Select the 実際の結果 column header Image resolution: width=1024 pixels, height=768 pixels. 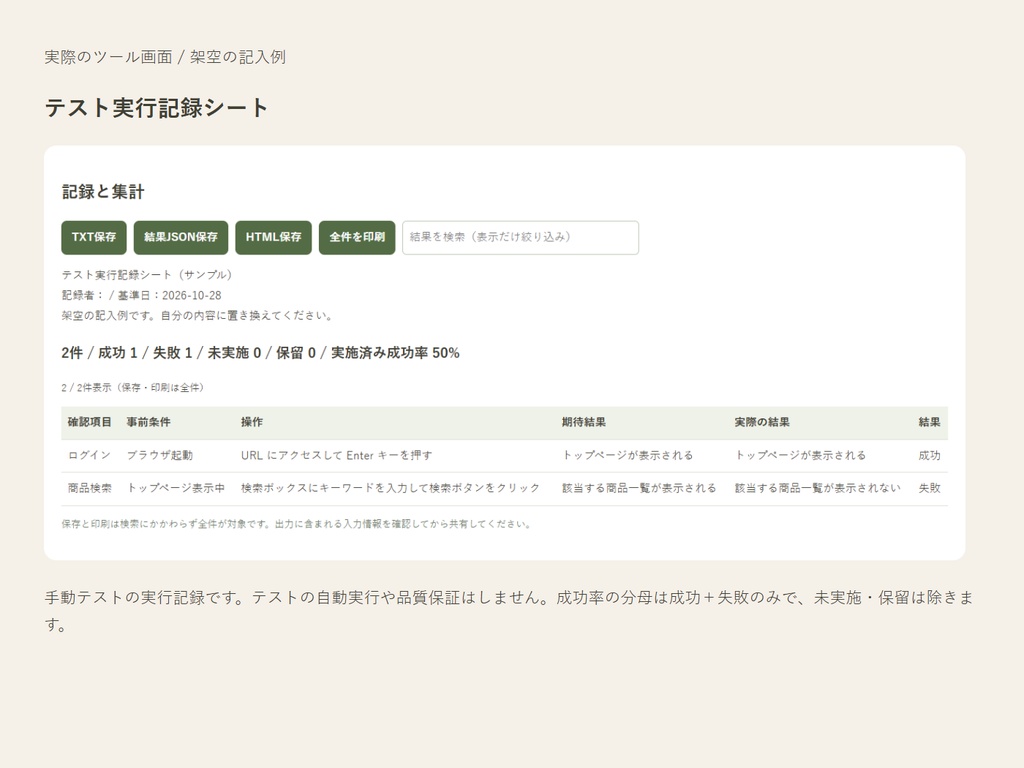coord(761,422)
